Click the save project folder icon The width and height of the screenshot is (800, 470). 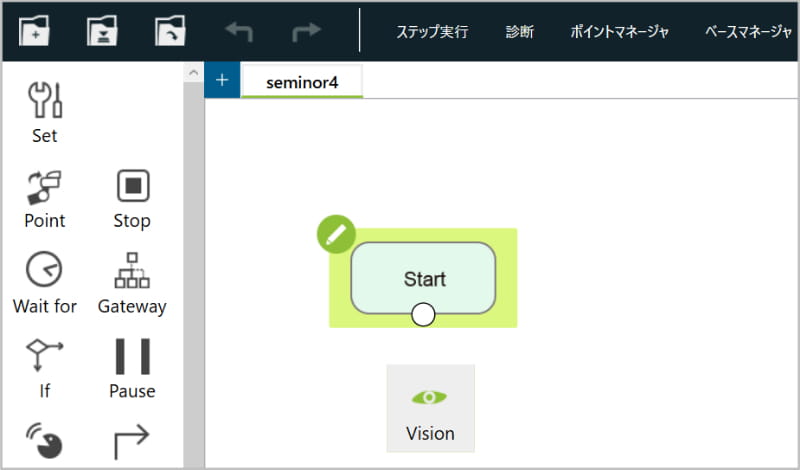(x=102, y=31)
